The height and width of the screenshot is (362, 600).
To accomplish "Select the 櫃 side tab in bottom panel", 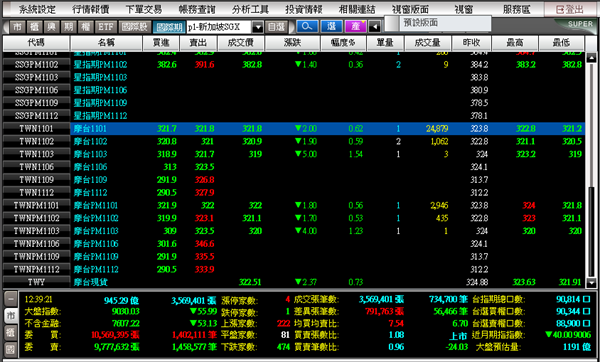I will 11,333.
